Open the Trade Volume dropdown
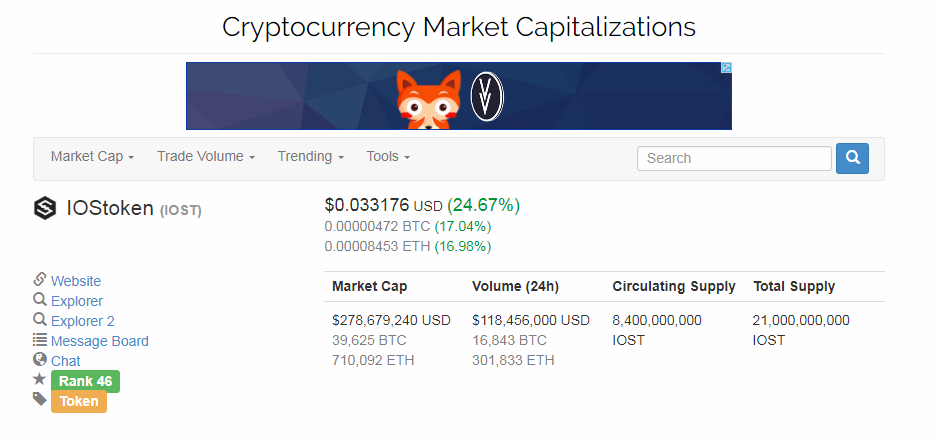This screenshot has width=933, height=444. [206, 157]
